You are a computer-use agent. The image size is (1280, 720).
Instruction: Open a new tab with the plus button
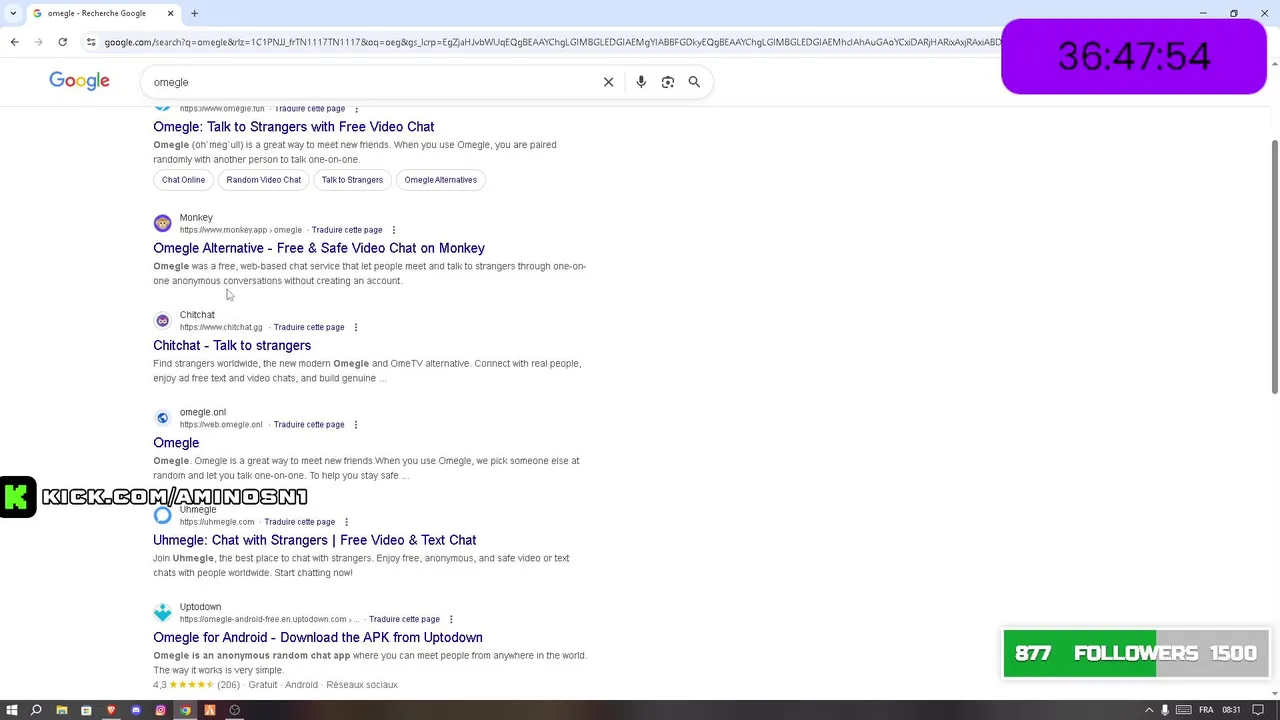pyautogui.click(x=194, y=13)
